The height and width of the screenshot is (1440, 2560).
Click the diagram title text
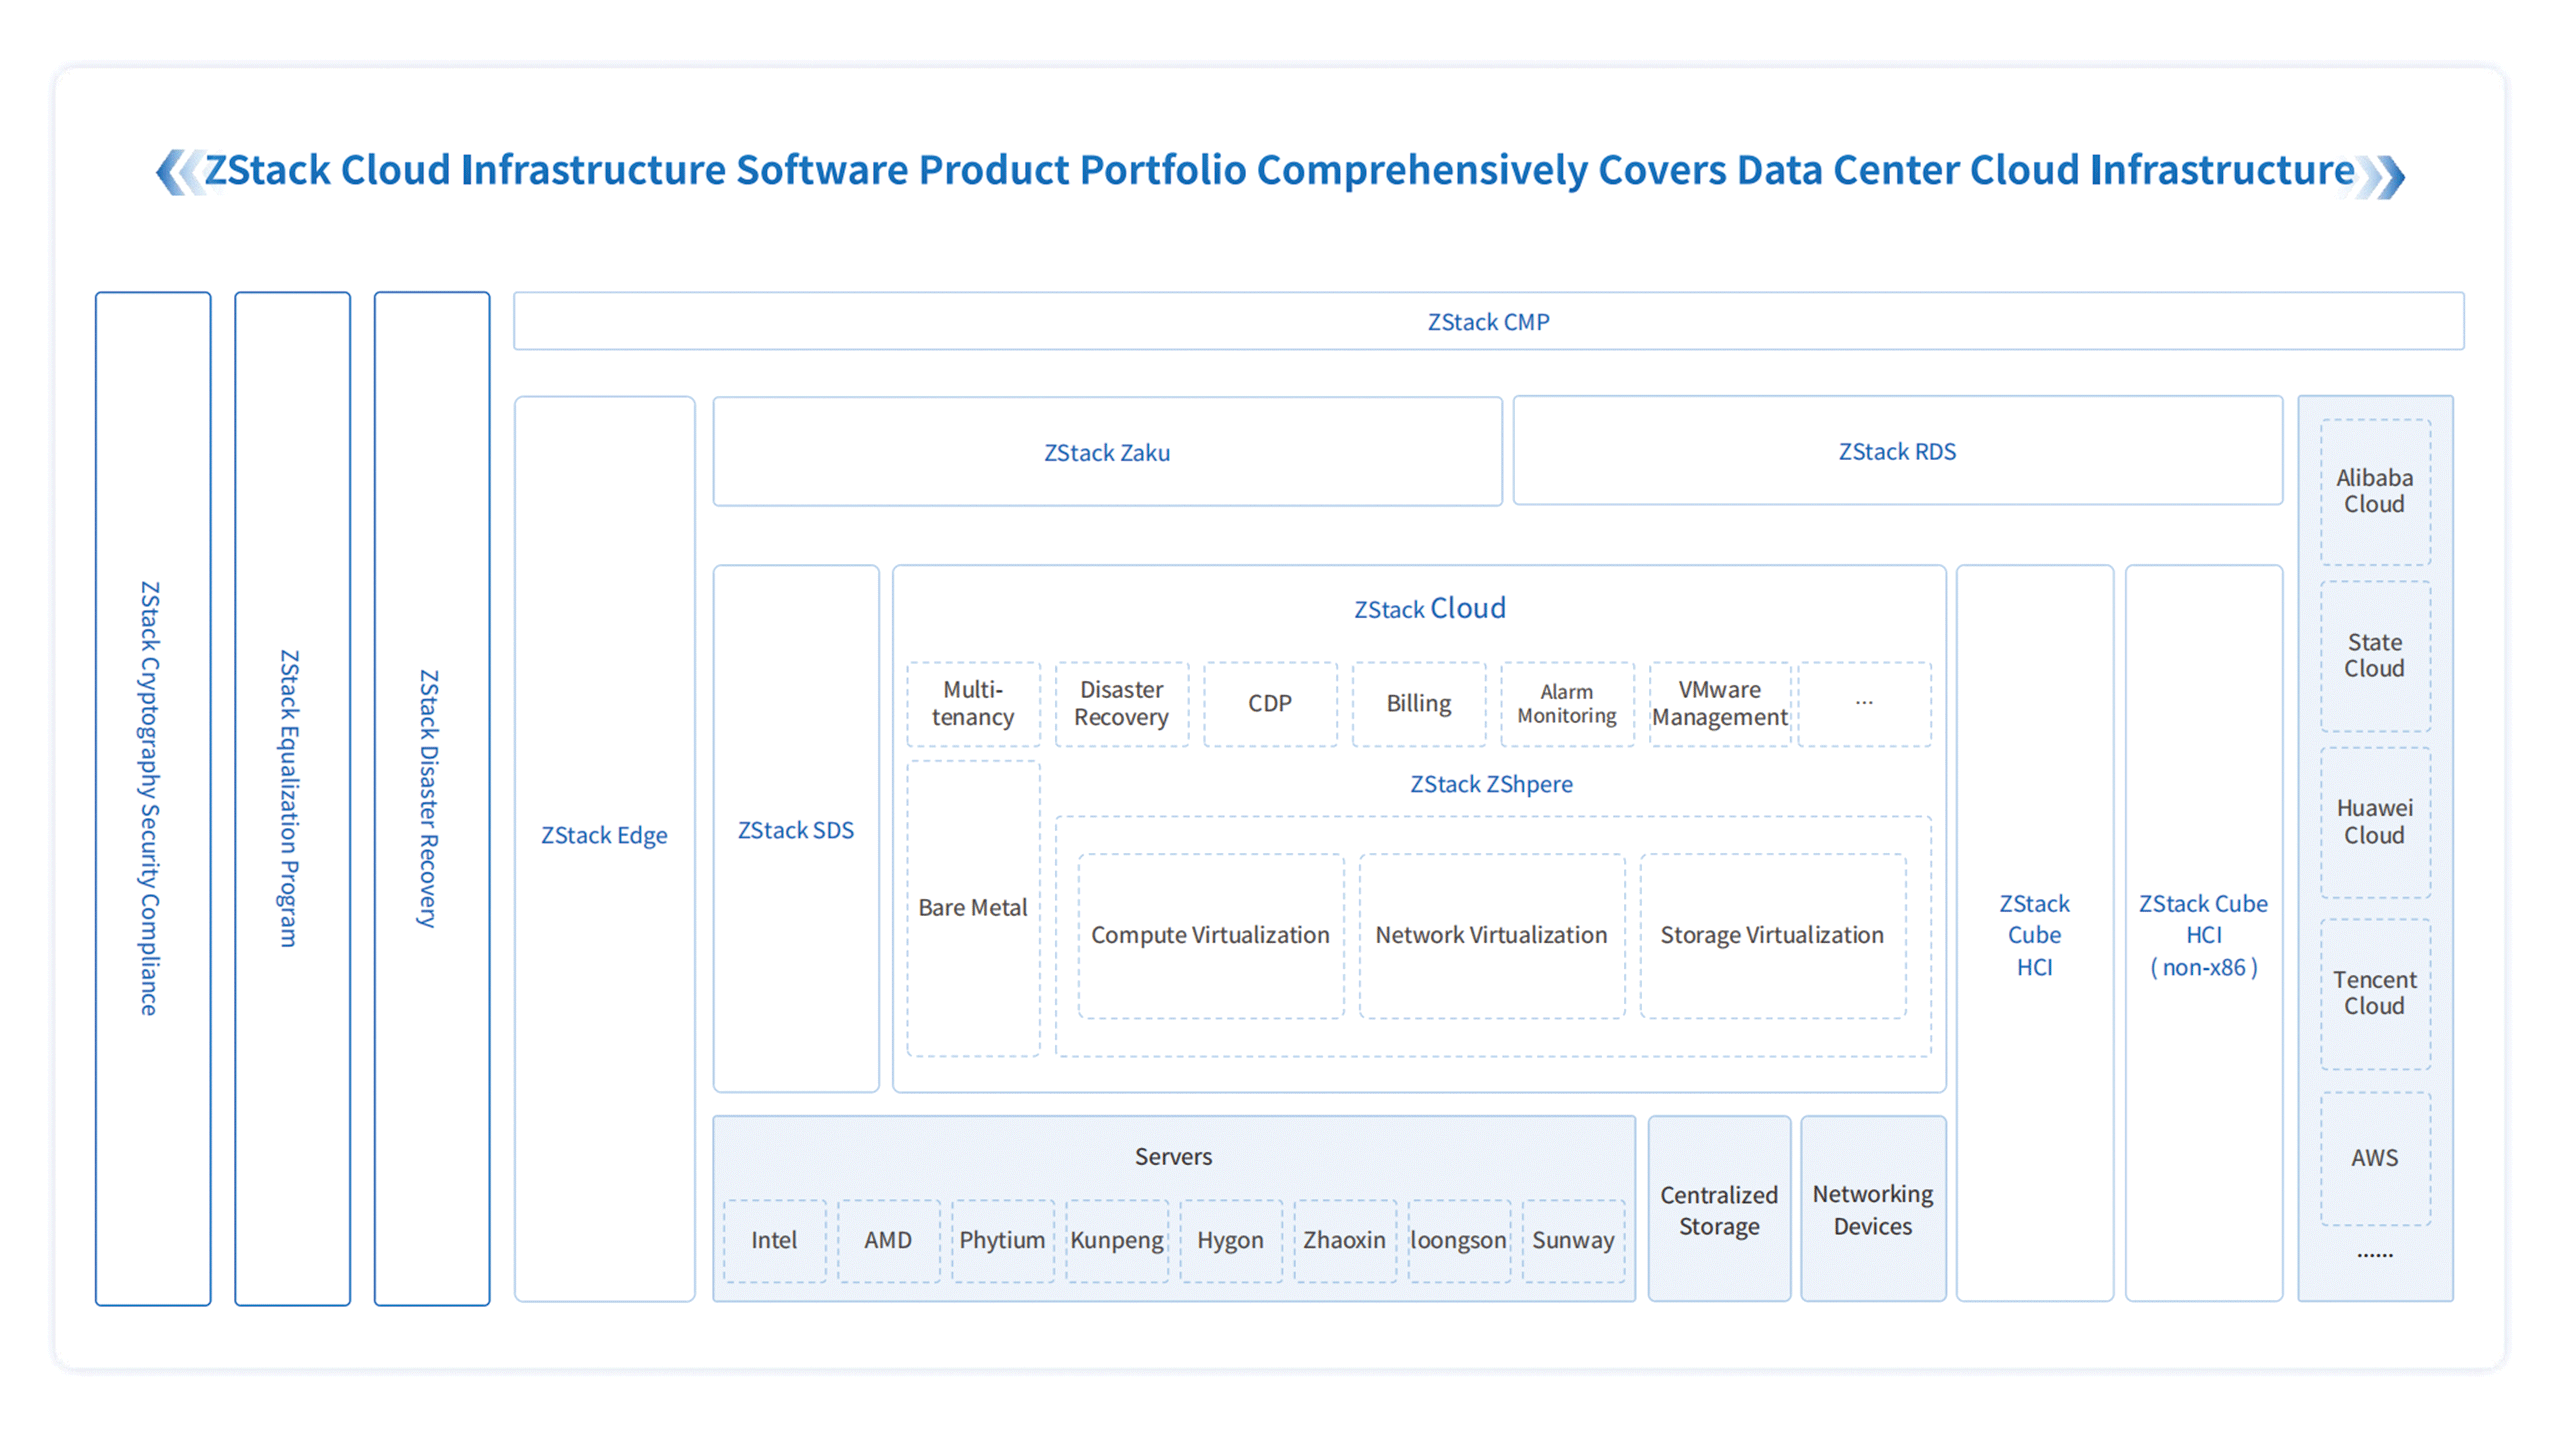pyautogui.click(x=1280, y=171)
